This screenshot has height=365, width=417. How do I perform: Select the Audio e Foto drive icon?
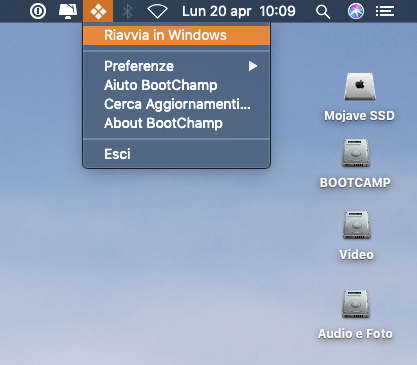pyautogui.click(x=356, y=304)
